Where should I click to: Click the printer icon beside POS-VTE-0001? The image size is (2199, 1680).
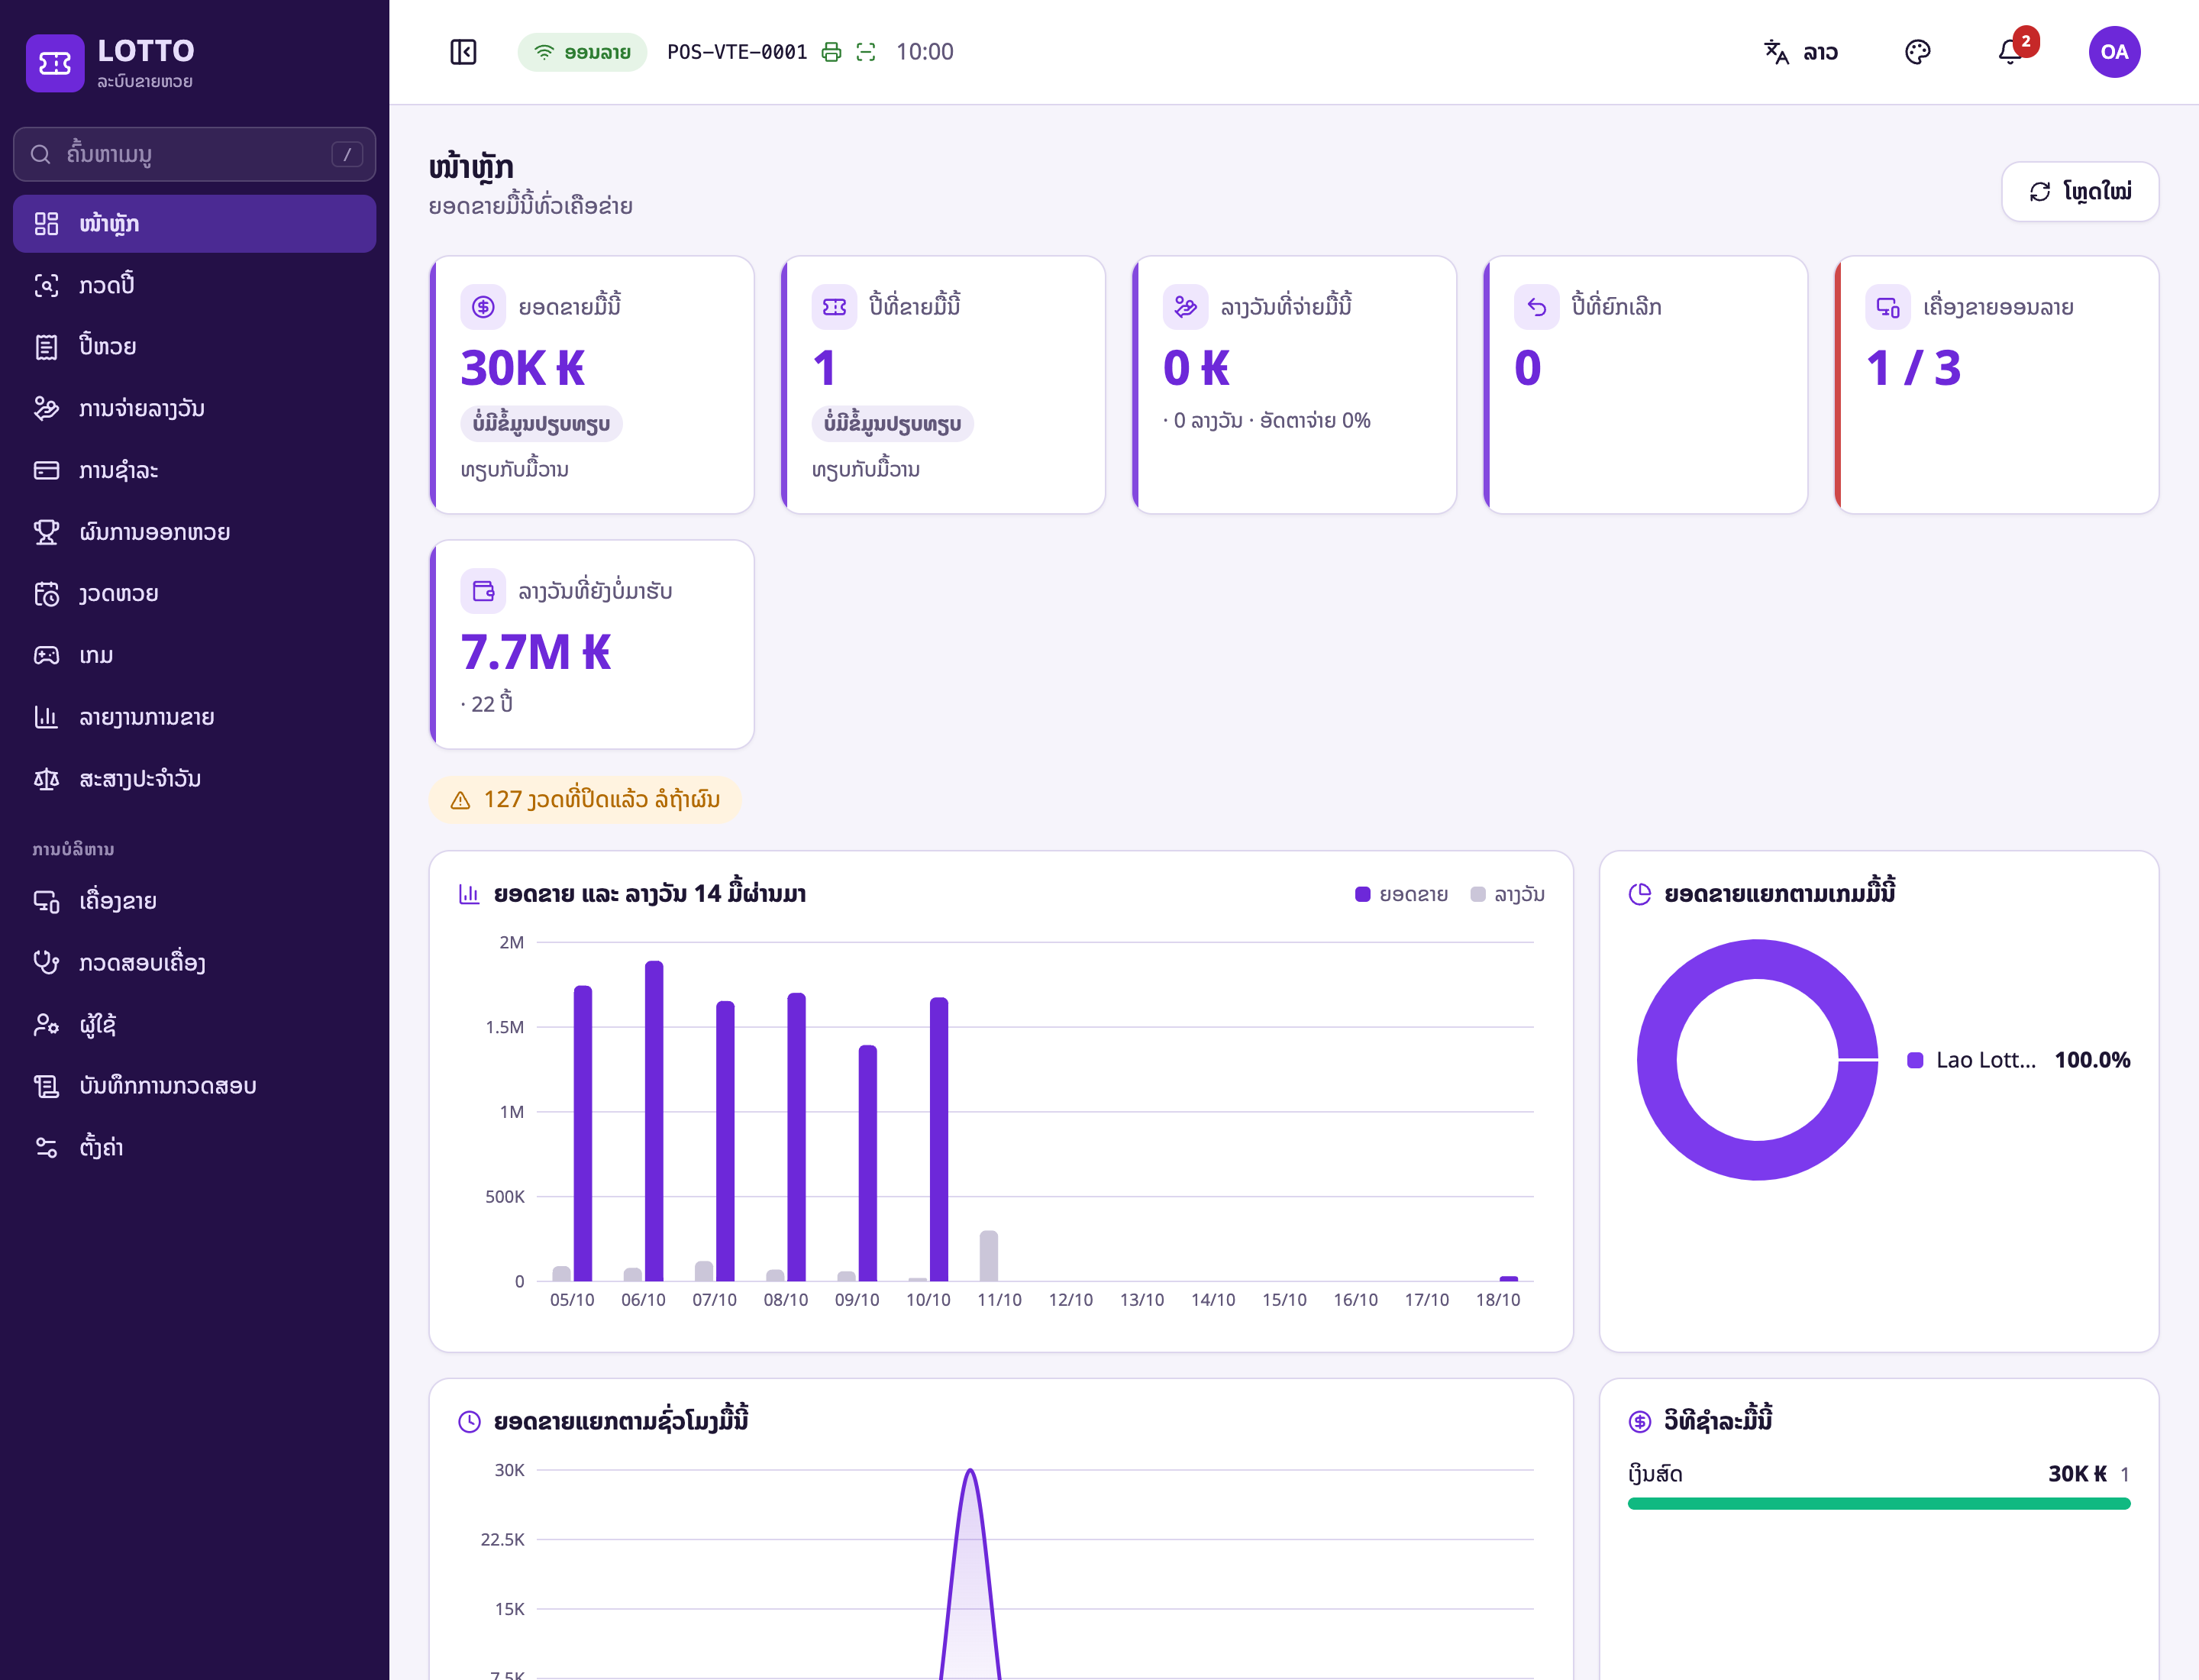coord(831,52)
